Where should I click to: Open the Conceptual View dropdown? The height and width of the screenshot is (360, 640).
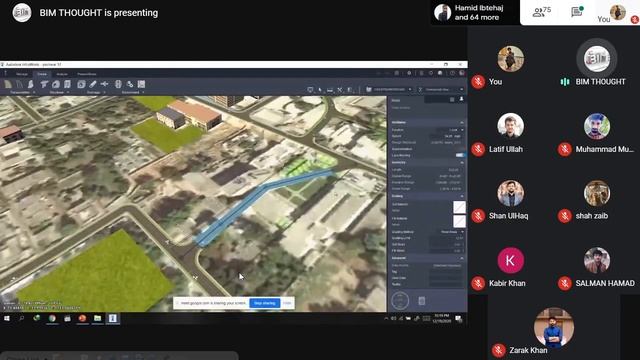tap(444, 89)
